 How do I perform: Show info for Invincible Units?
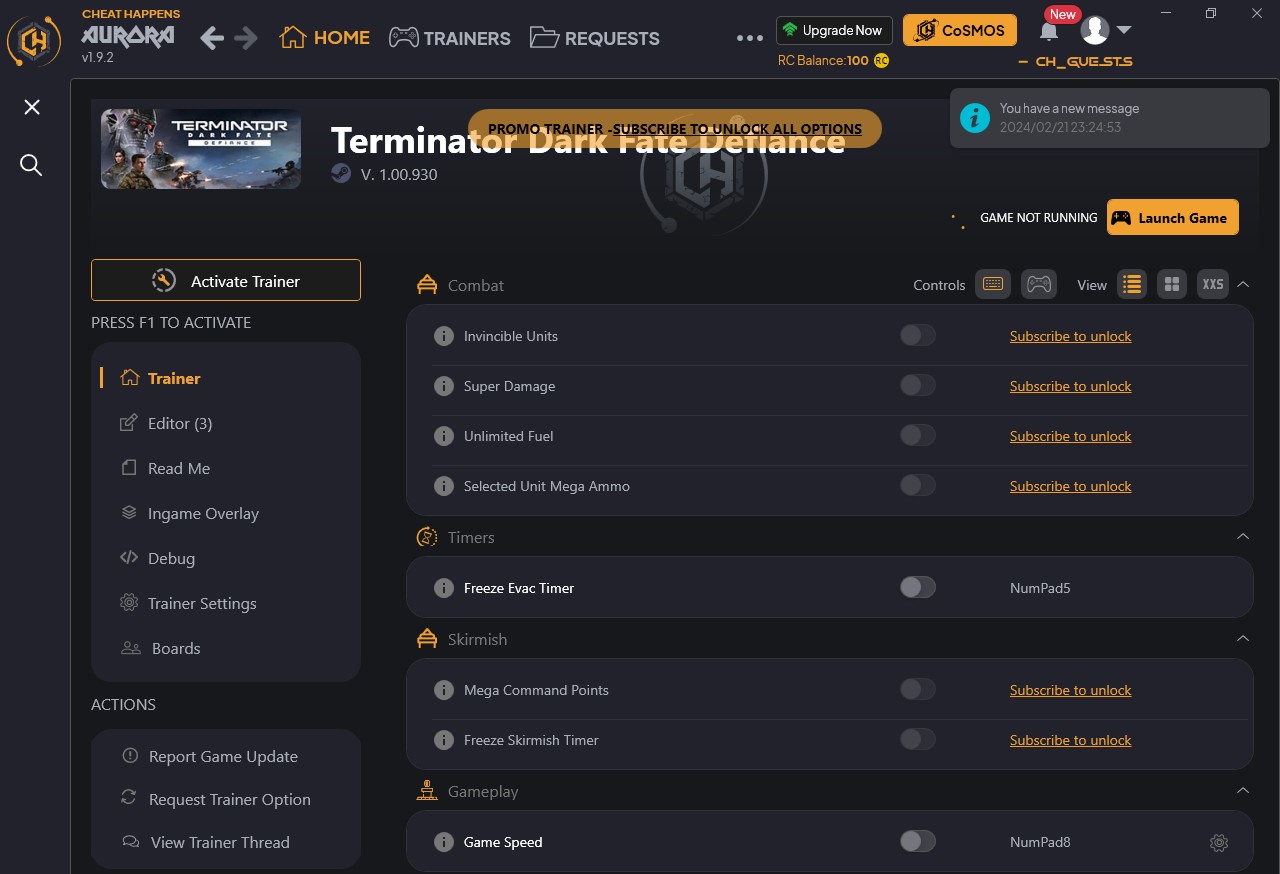tap(444, 336)
